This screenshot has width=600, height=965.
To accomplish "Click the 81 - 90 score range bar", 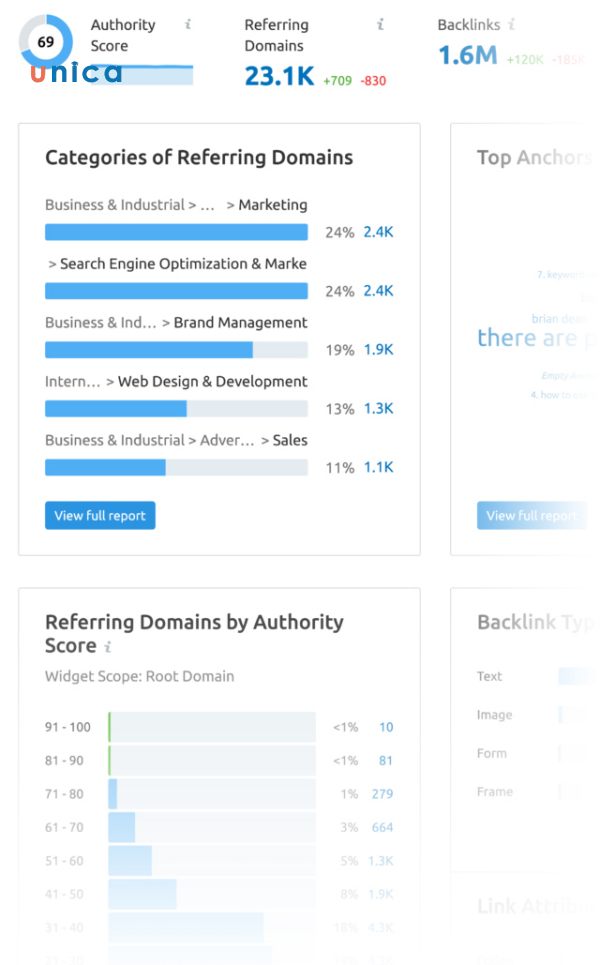I will (x=212, y=760).
